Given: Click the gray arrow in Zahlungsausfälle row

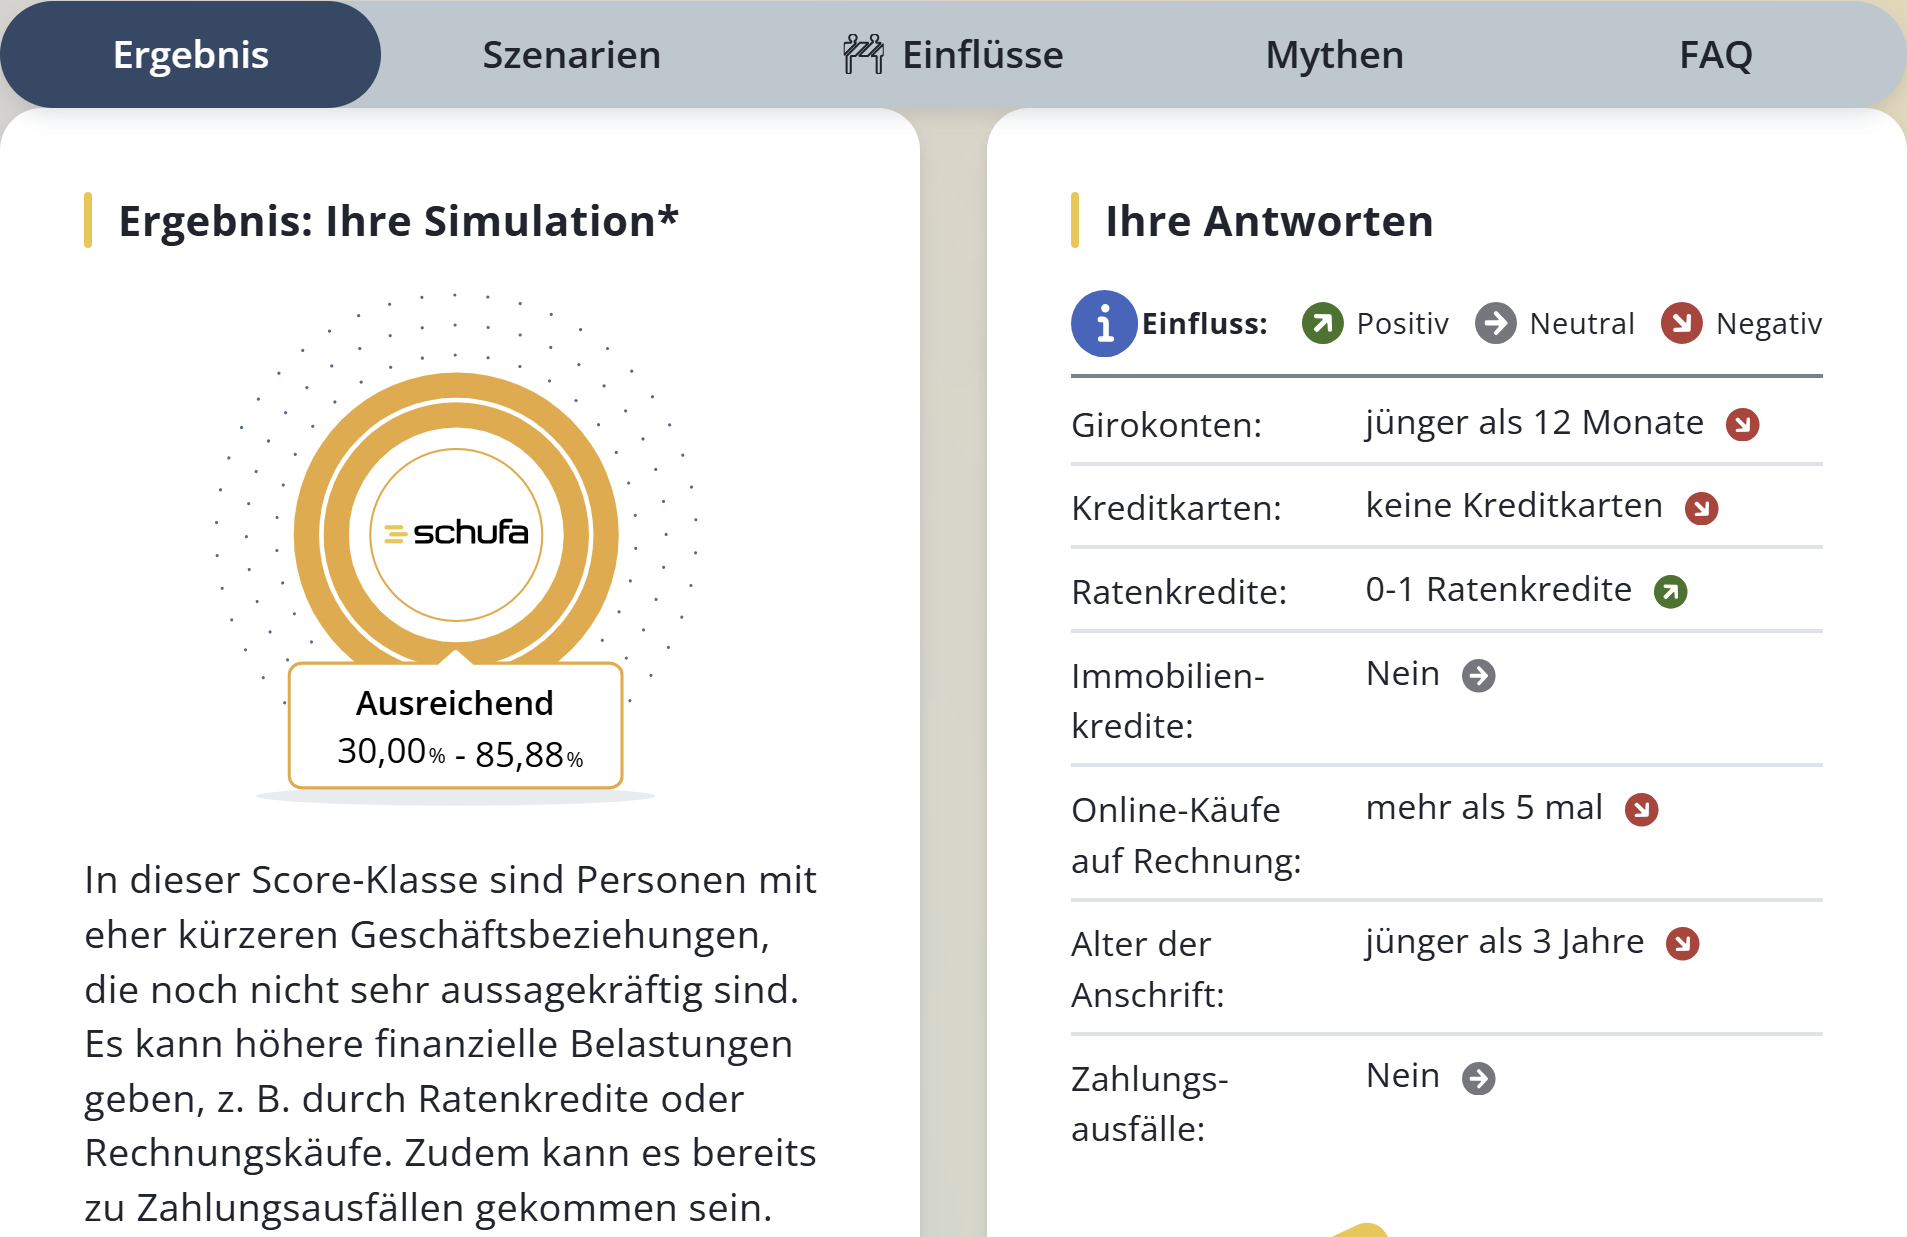Looking at the screenshot, I should click(1478, 1078).
